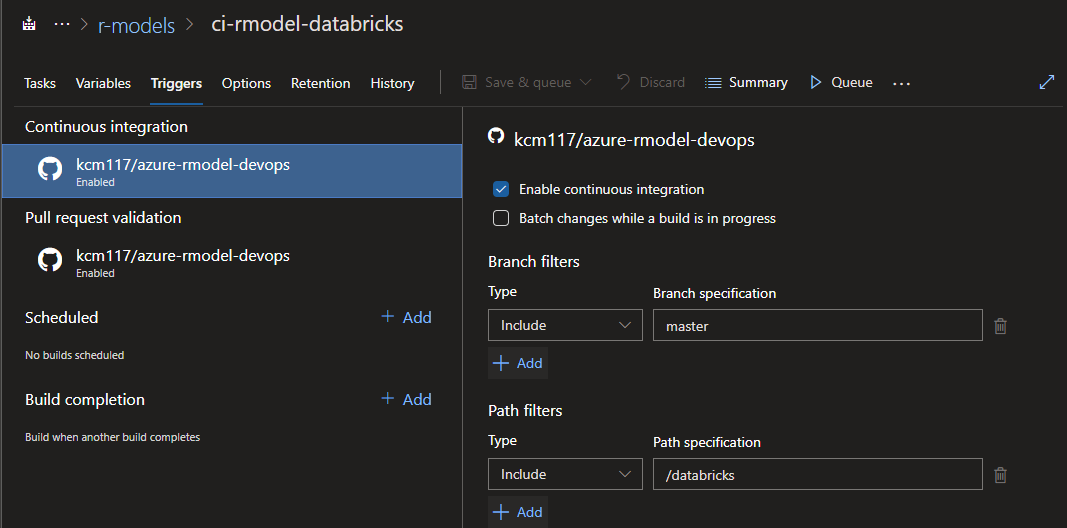Open the toolbar more actions ellipsis
The image size is (1067, 528).
[x=901, y=83]
